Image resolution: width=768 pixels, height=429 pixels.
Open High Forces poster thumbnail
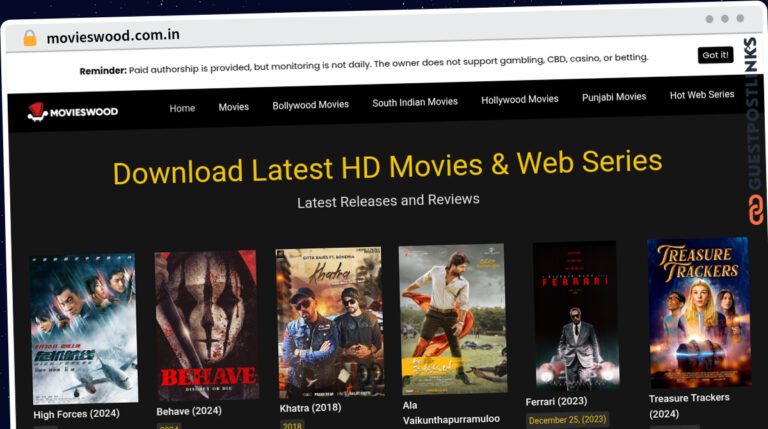point(84,329)
